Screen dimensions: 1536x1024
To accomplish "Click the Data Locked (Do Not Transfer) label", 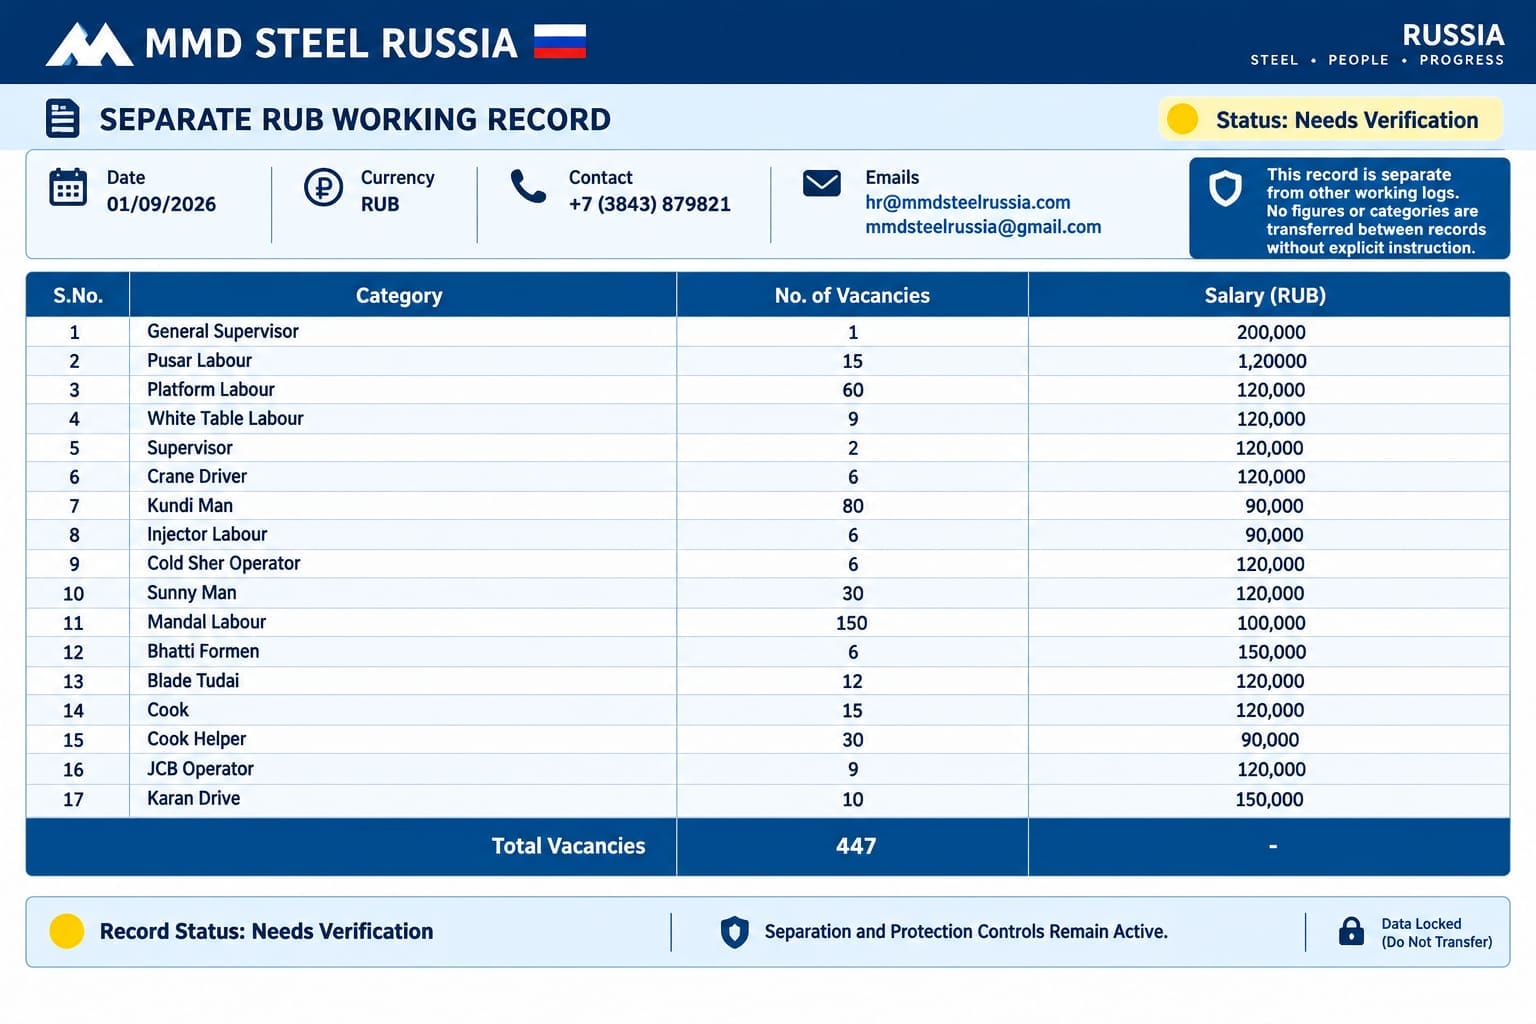I will point(1436,933).
